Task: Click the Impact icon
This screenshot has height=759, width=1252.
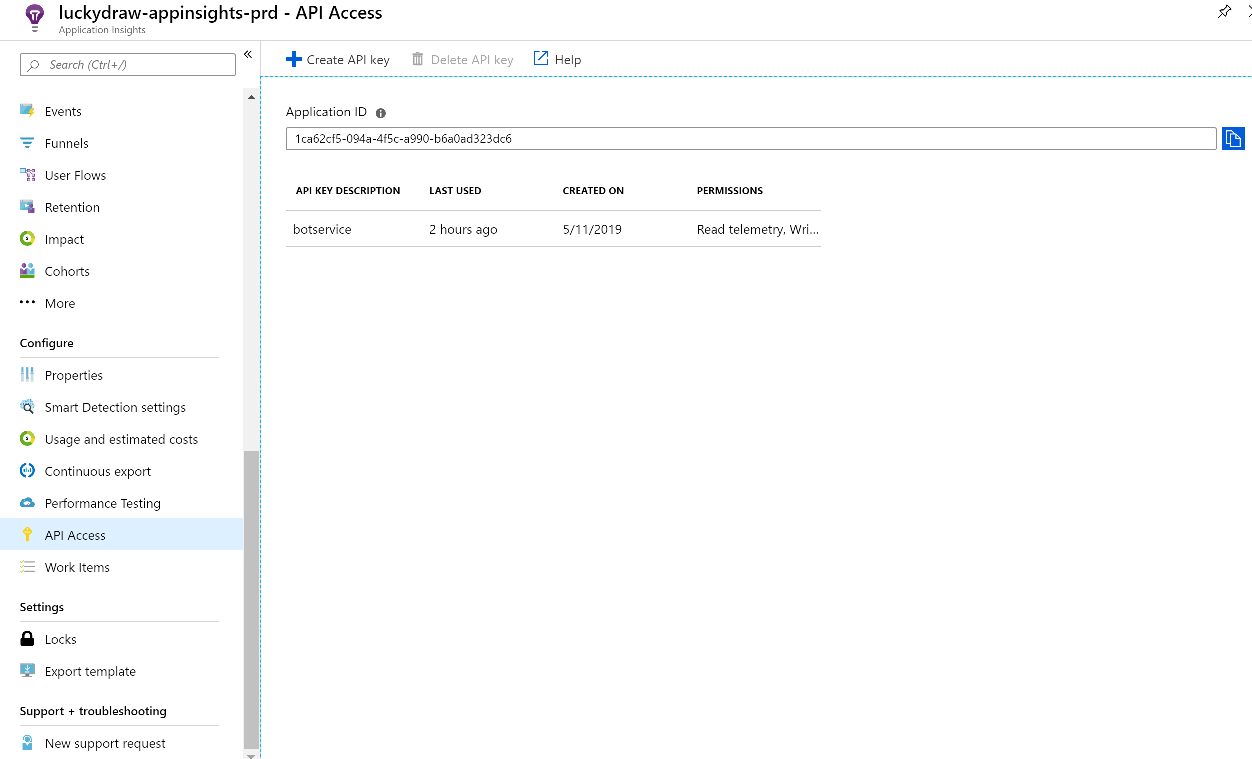Action: (28, 239)
